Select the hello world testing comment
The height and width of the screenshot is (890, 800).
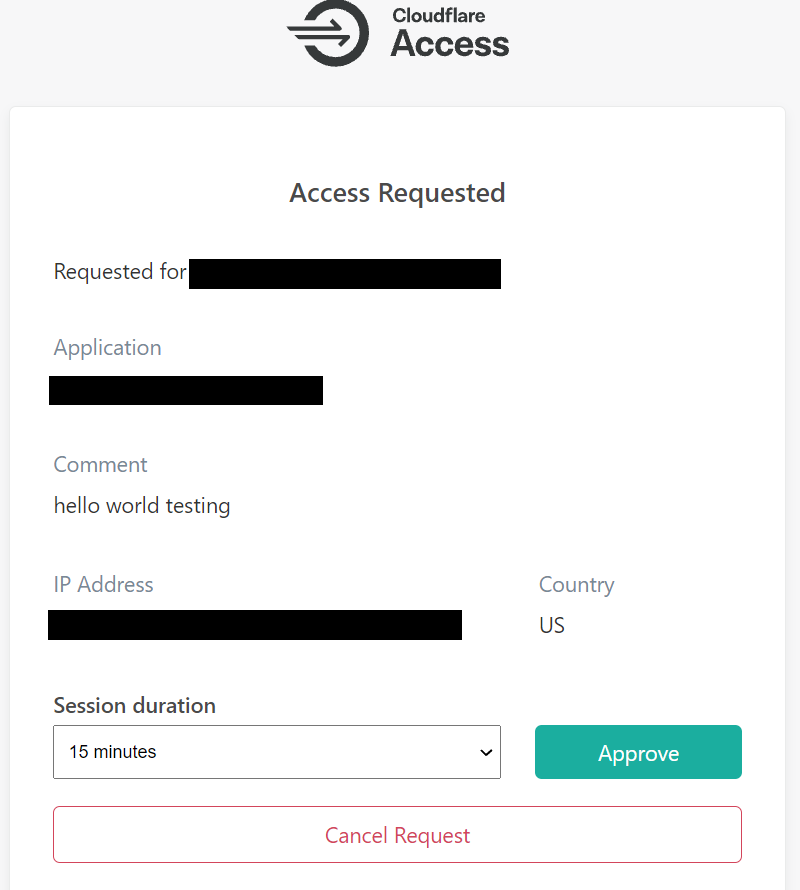coord(142,506)
